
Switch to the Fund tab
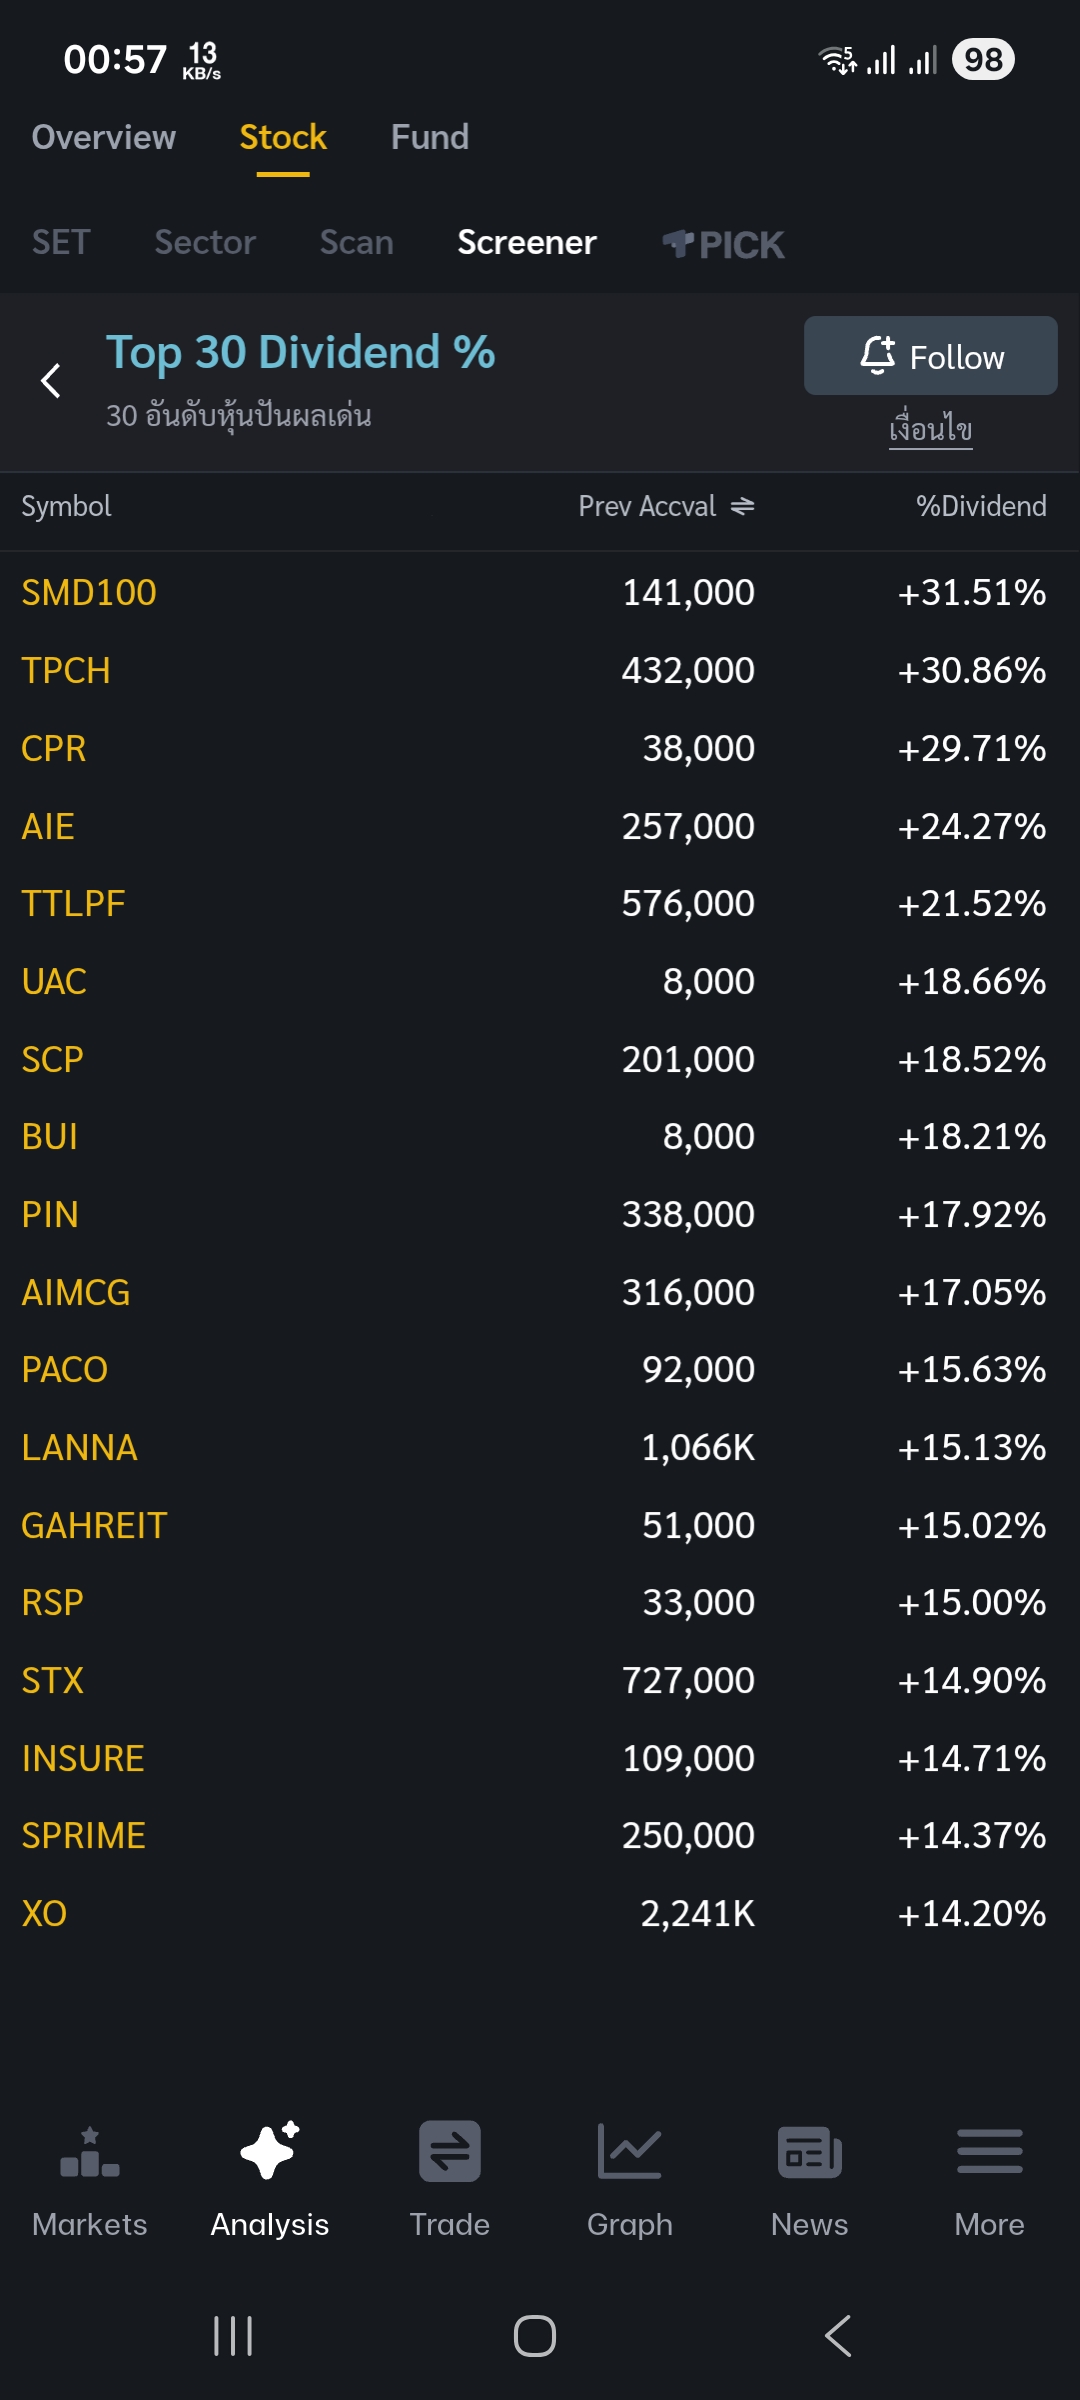click(x=429, y=137)
